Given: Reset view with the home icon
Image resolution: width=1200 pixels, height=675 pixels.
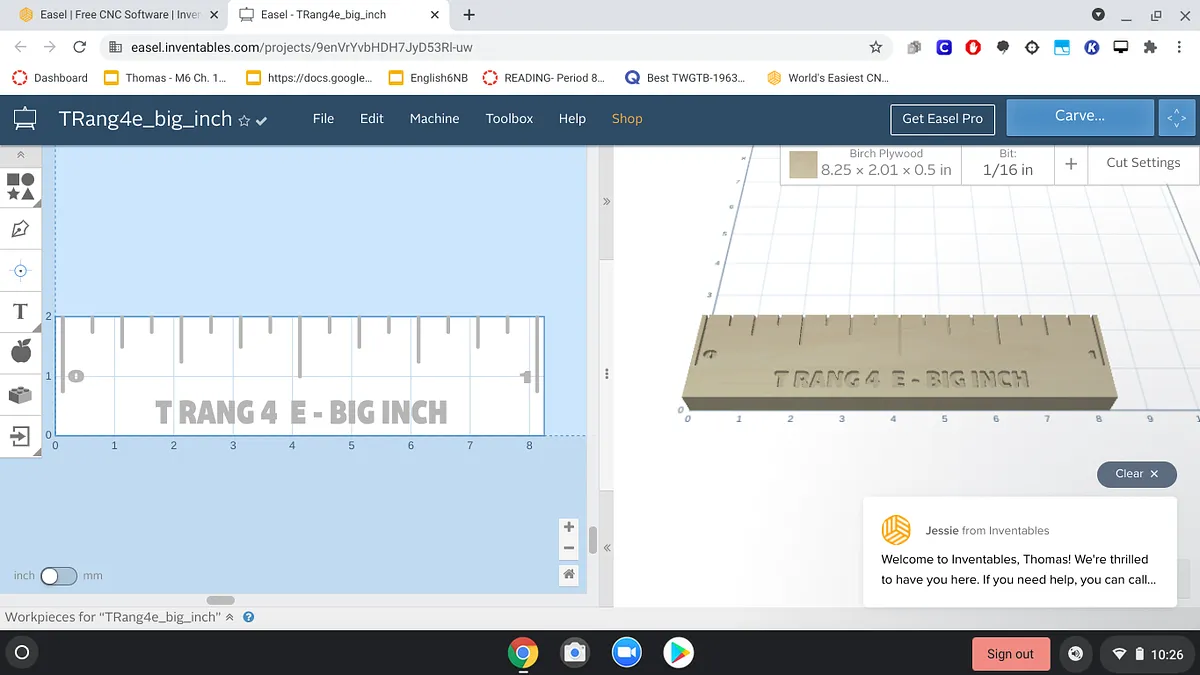Looking at the screenshot, I should point(569,573).
